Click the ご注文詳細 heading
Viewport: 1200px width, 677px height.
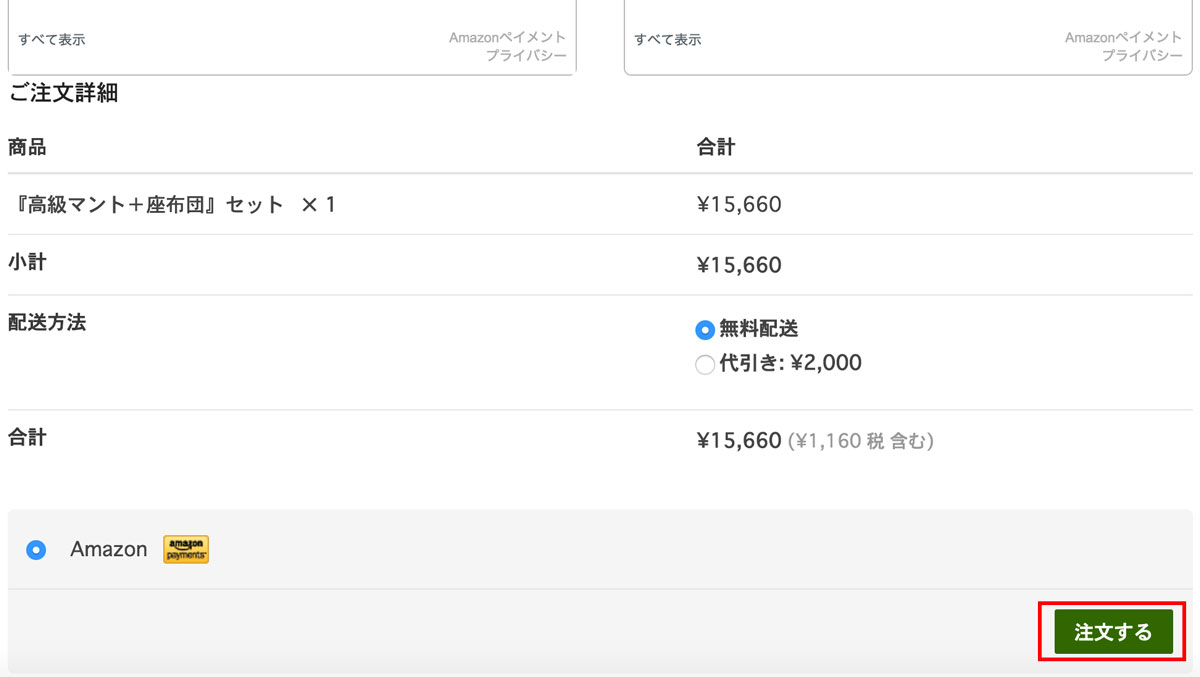(x=64, y=94)
